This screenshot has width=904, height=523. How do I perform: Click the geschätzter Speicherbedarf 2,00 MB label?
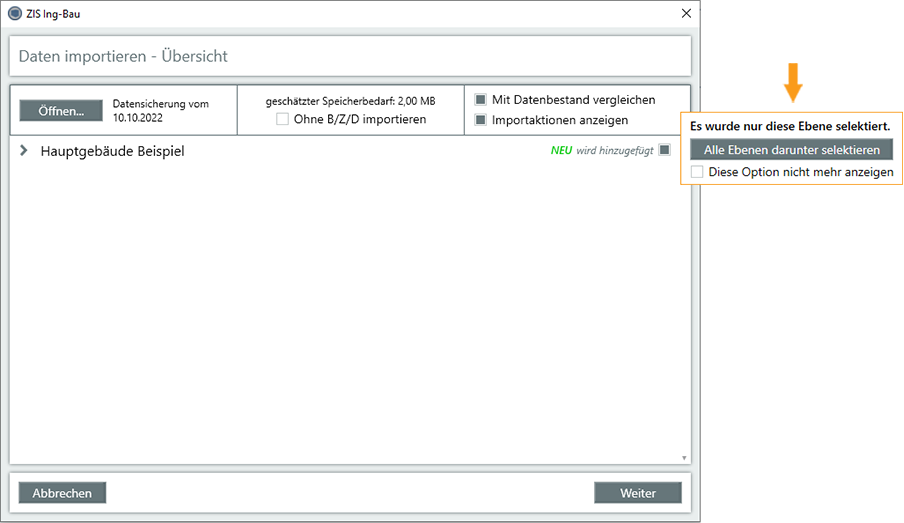coord(350,101)
